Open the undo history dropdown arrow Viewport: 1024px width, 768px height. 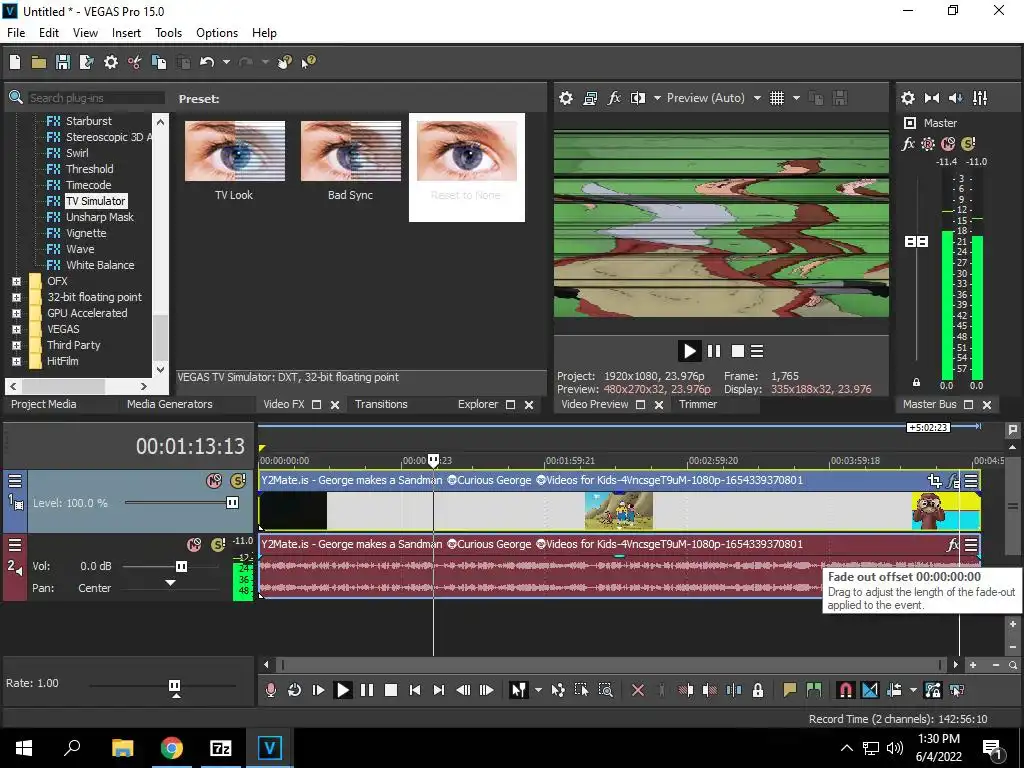tap(226, 62)
